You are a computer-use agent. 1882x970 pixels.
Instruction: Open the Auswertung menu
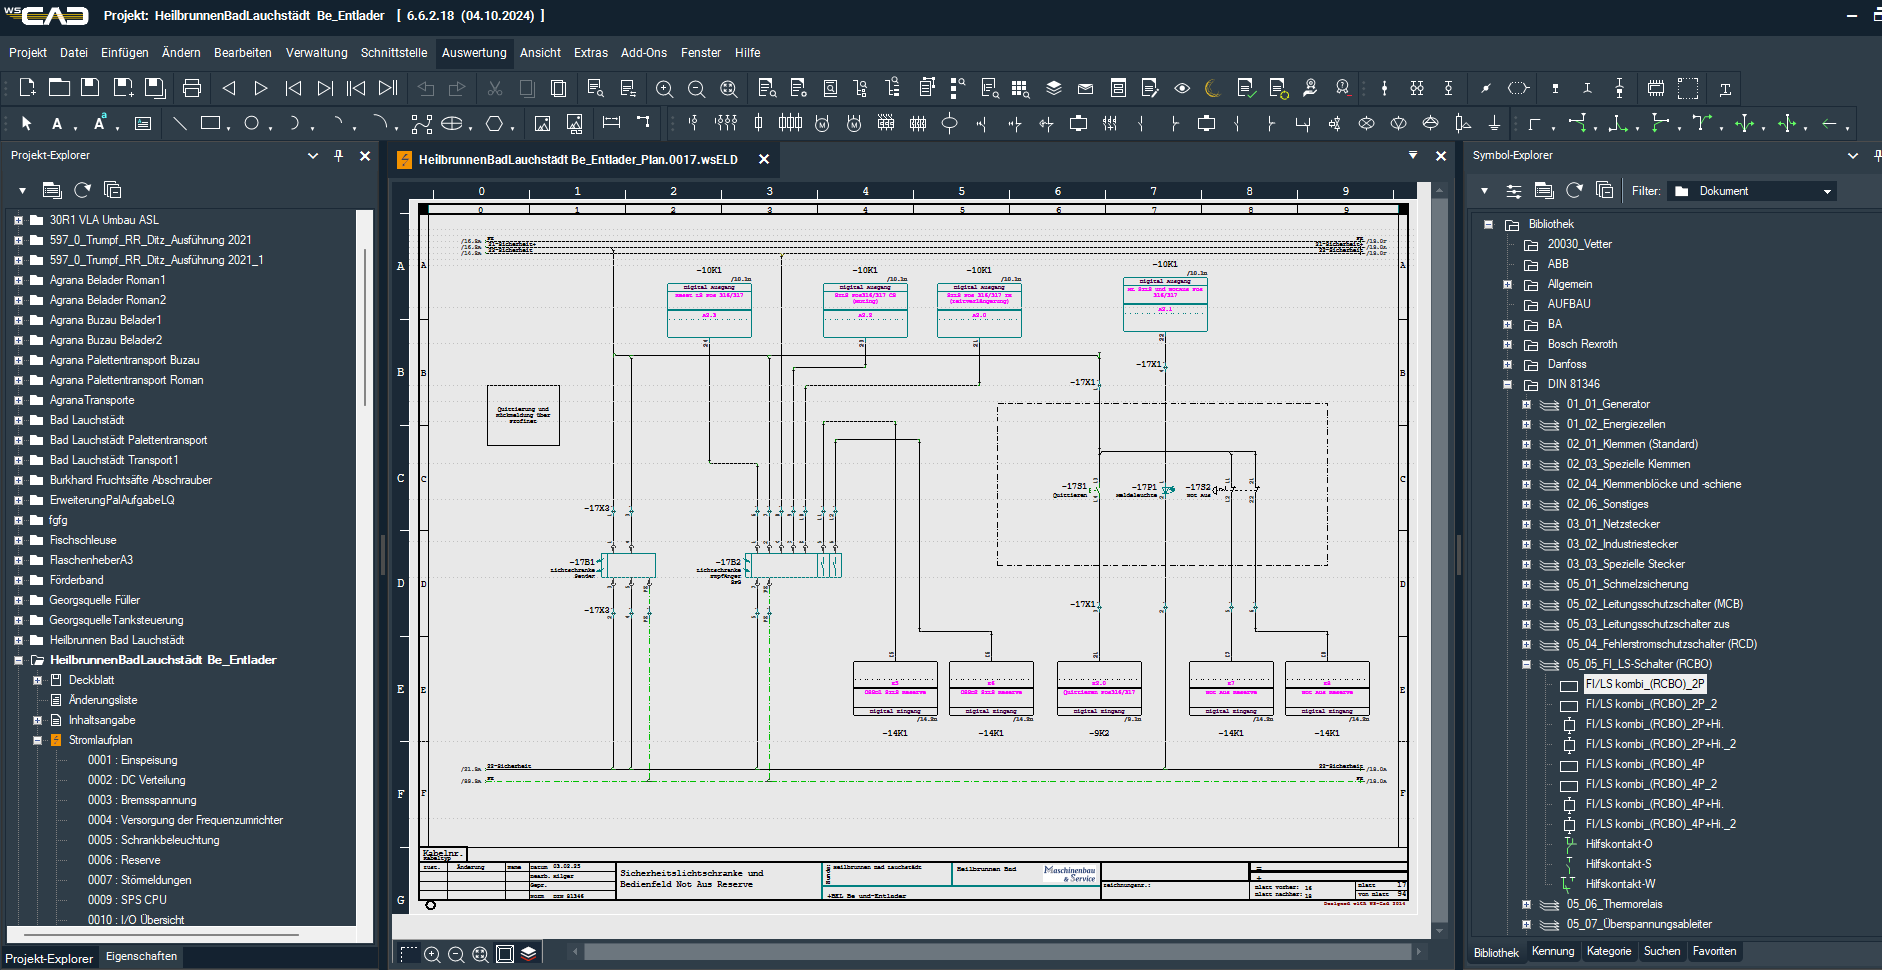474,53
